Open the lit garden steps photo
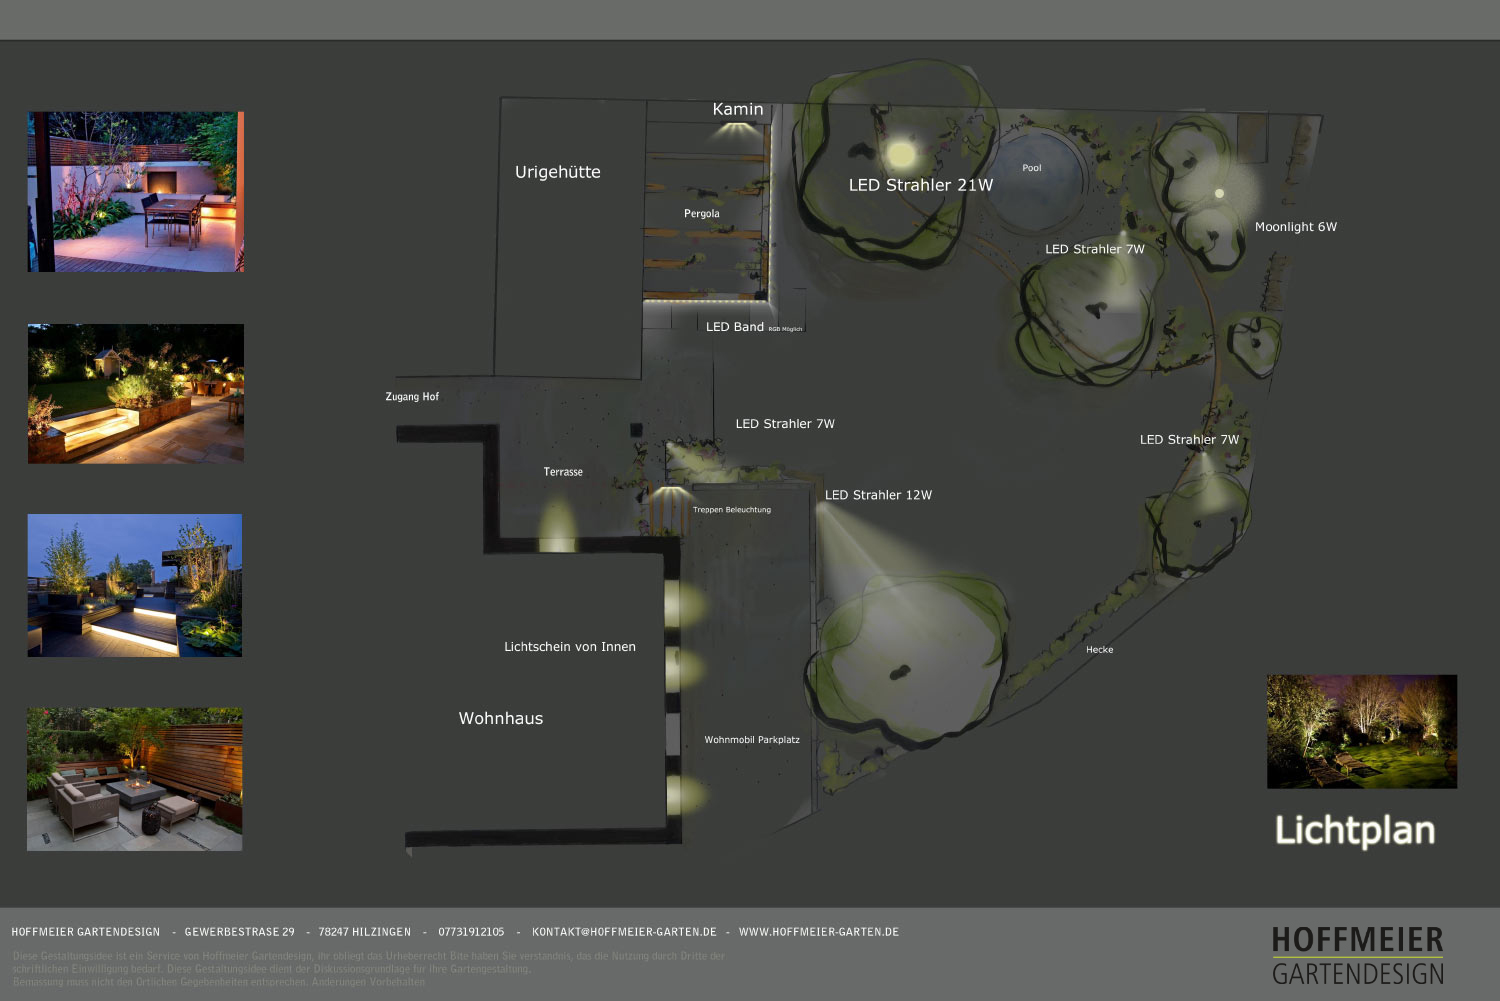This screenshot has width=1500, height=1001. 136,393
